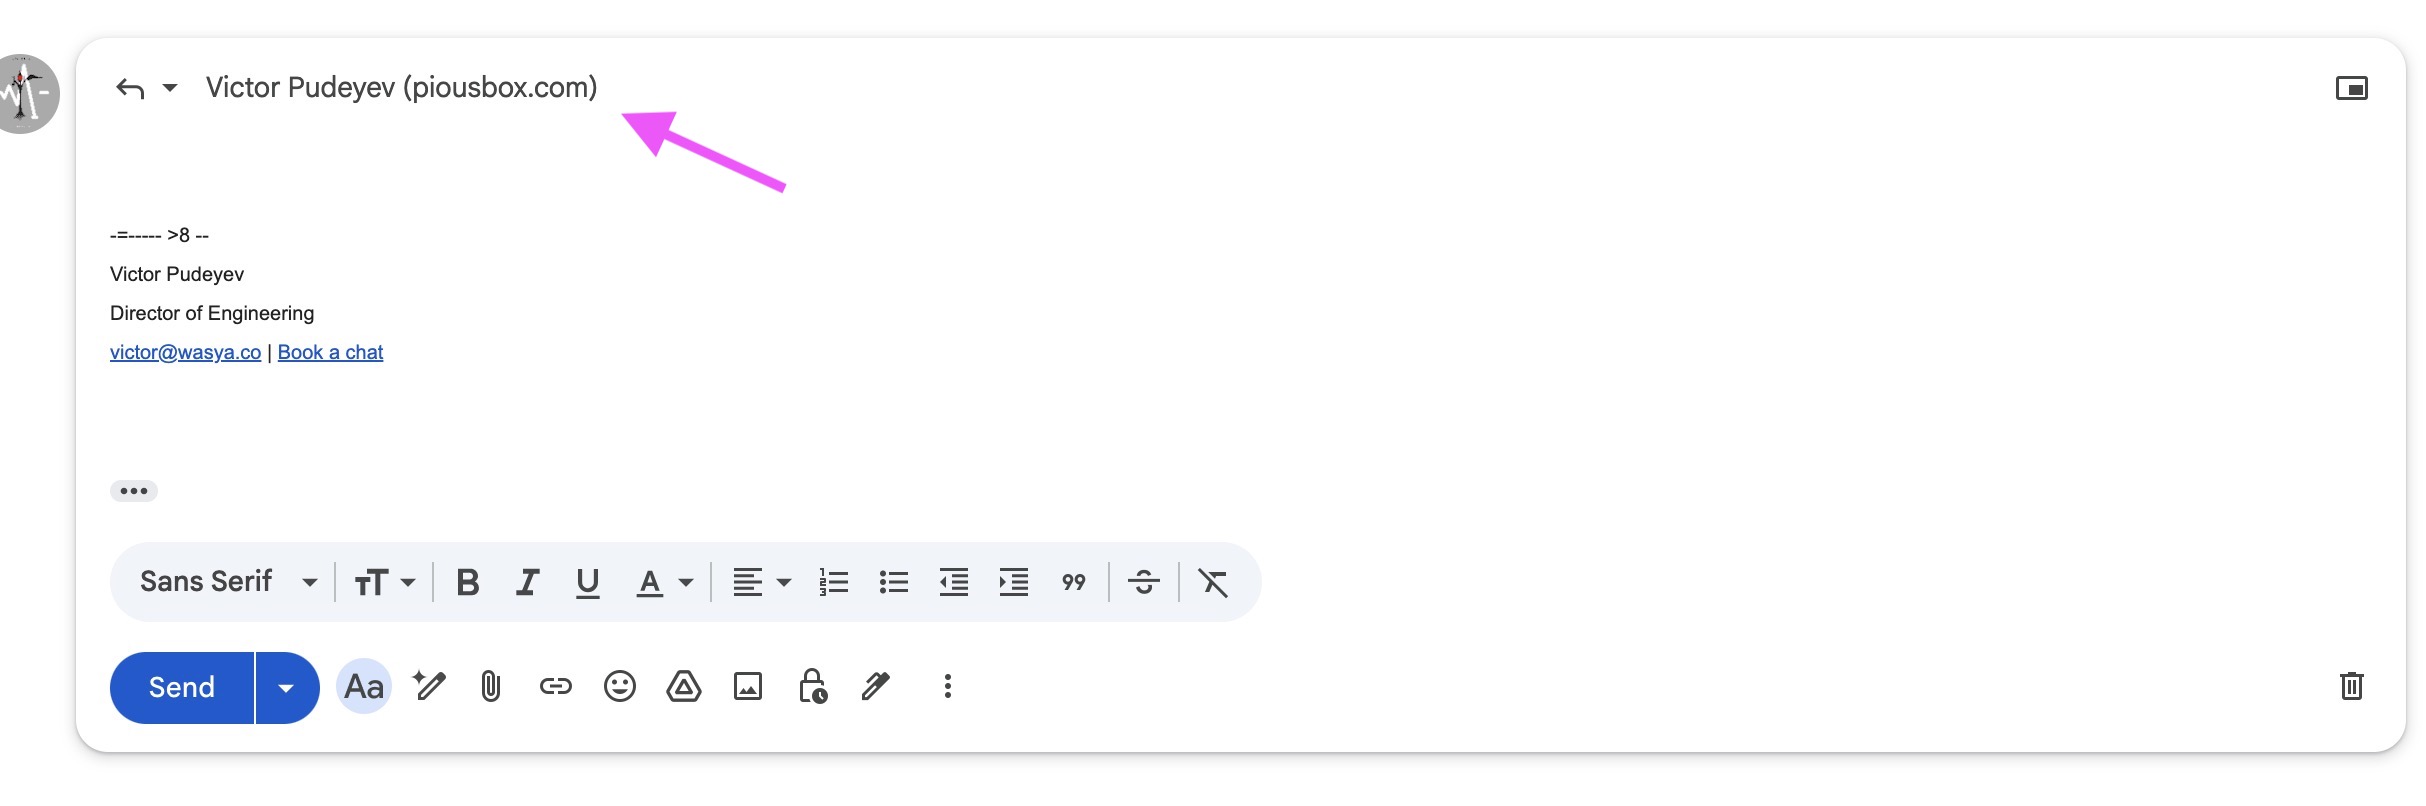Screen dimensions: 2426x806
Task: Insert files using the Drive icon
Action: 684,687
